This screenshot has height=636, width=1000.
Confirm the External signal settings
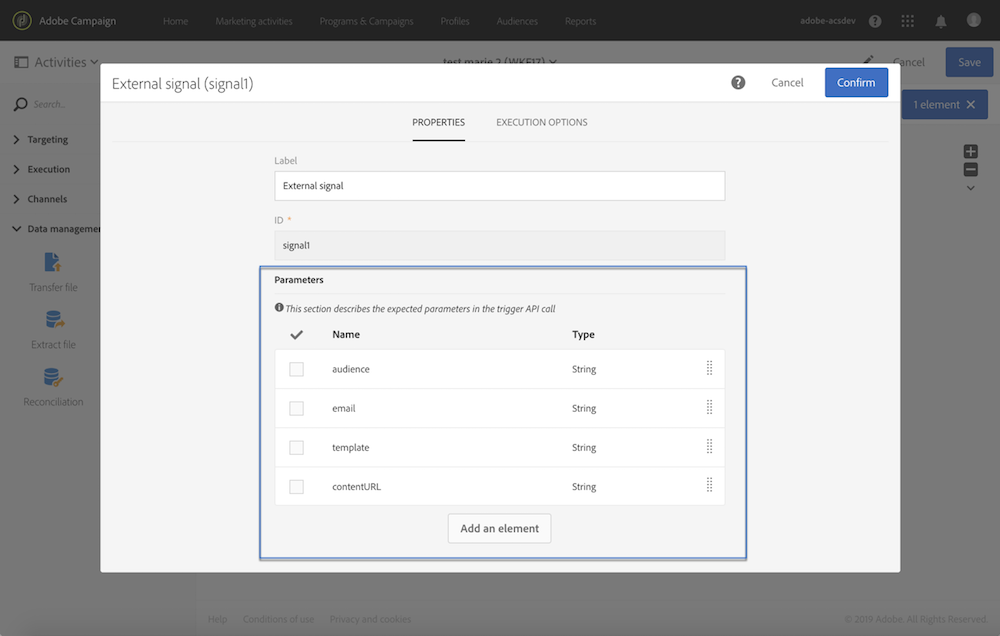tap(856, 82)
